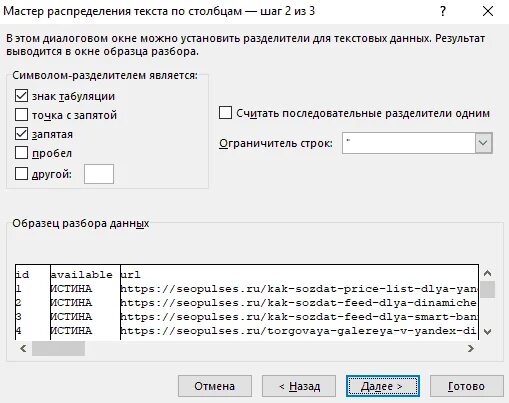Image resolution: width=509 pixels, height=403 pixels.
Task: Click the horizontal scrollbar thumb in preview
Action: [x=58, y=349]
